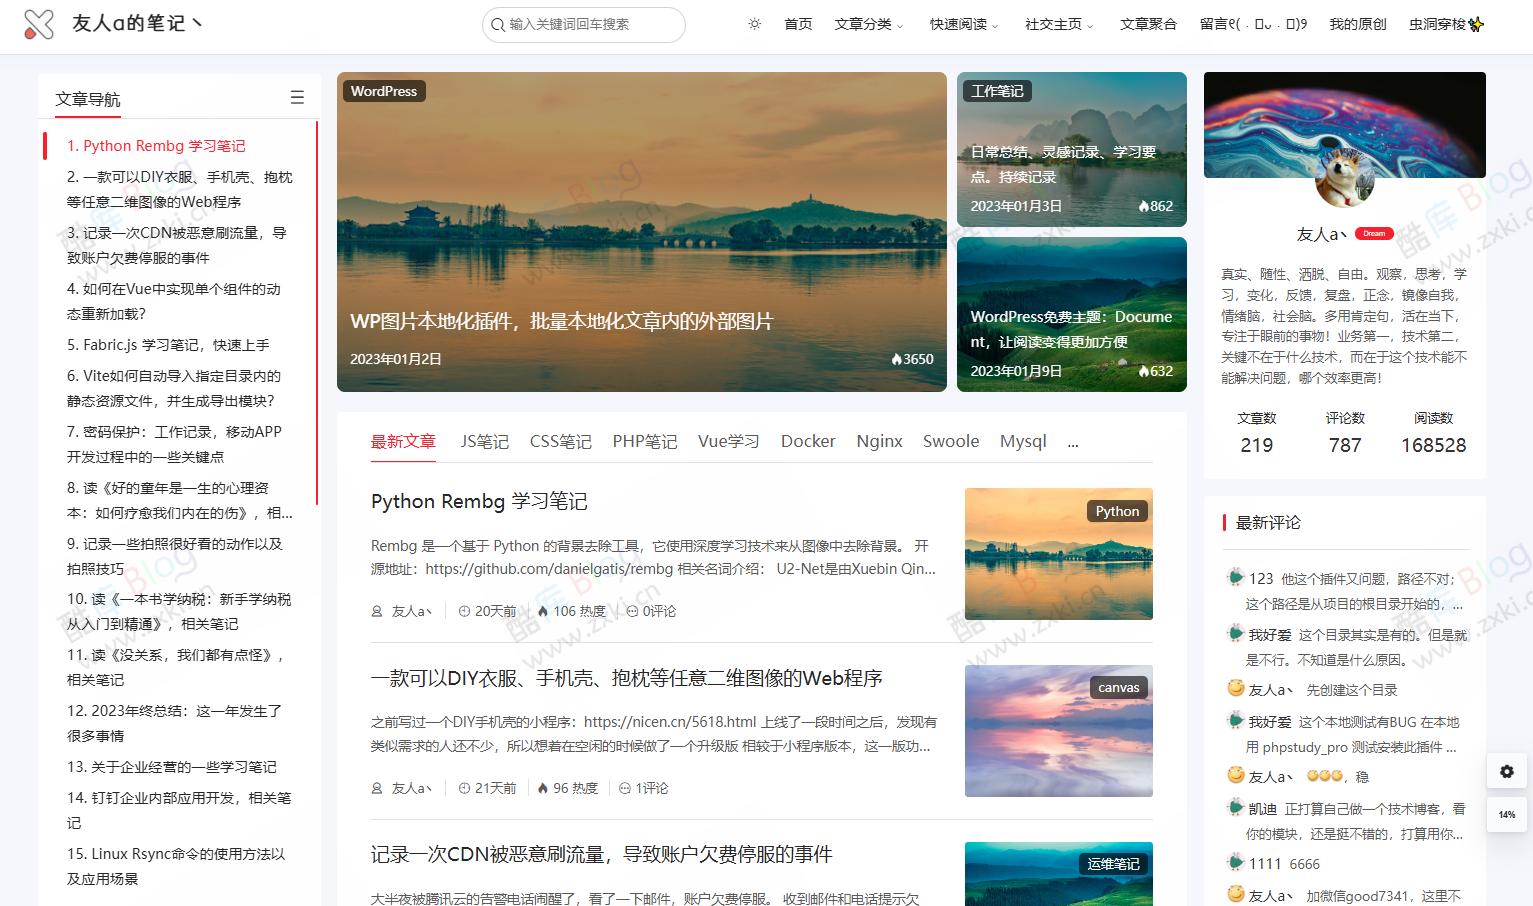Click the red Dream badge

click(1374, 234)
